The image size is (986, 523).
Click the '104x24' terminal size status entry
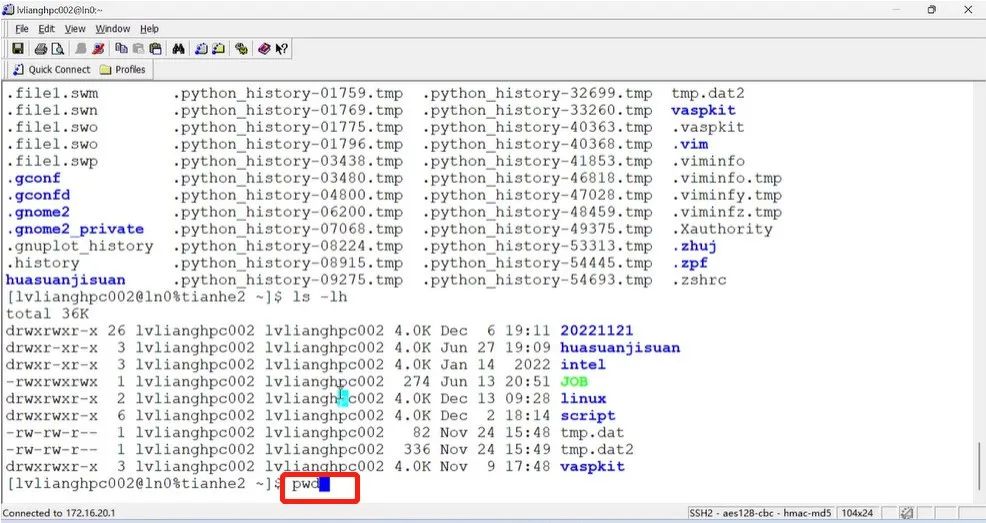[x=857, y=513]
